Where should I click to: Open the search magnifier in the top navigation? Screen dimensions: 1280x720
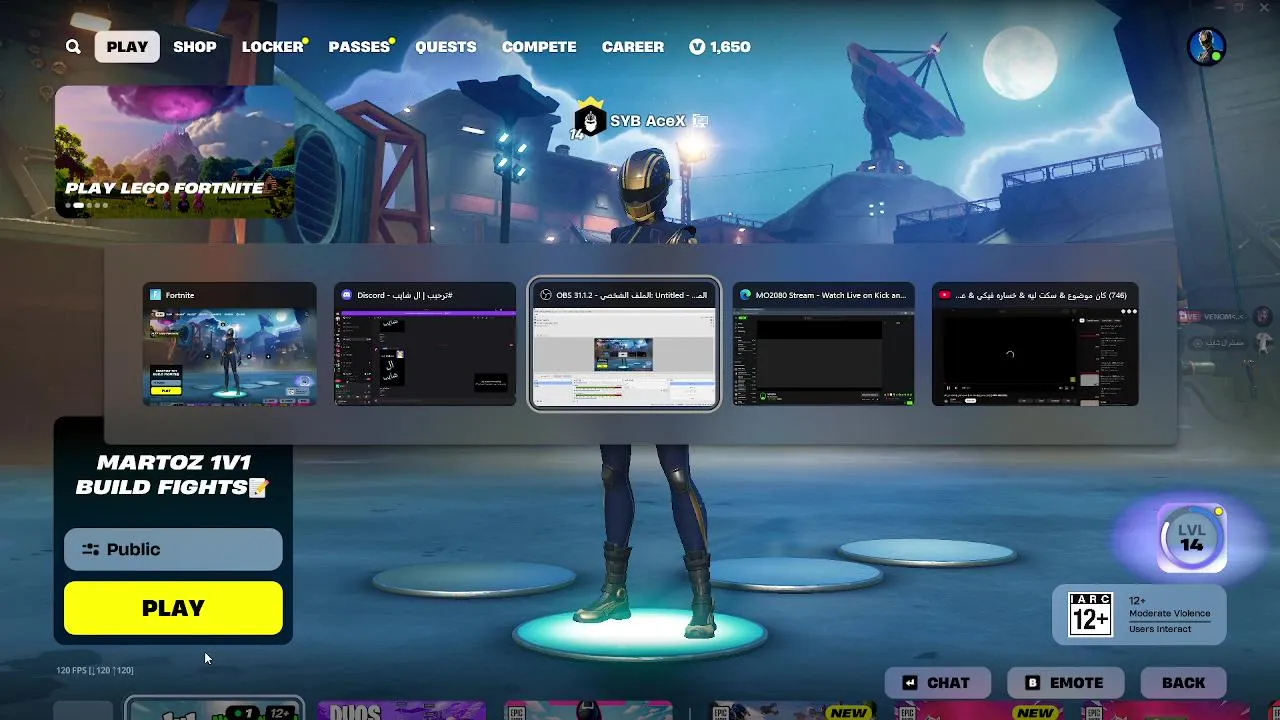point(73,47)
